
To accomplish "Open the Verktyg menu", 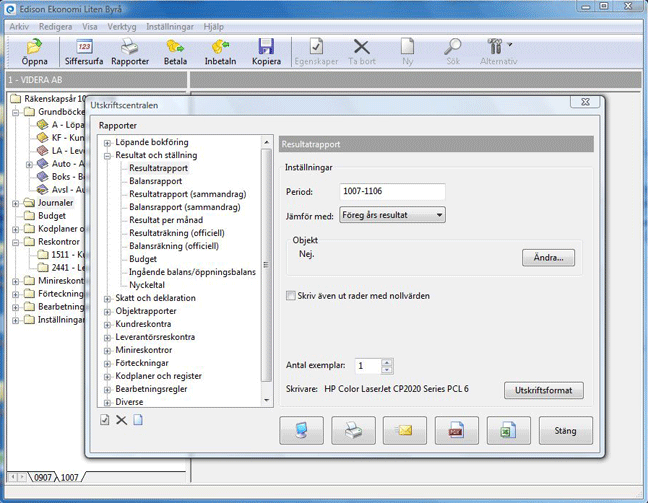I will pyautogui.click(x=122, y=27).
